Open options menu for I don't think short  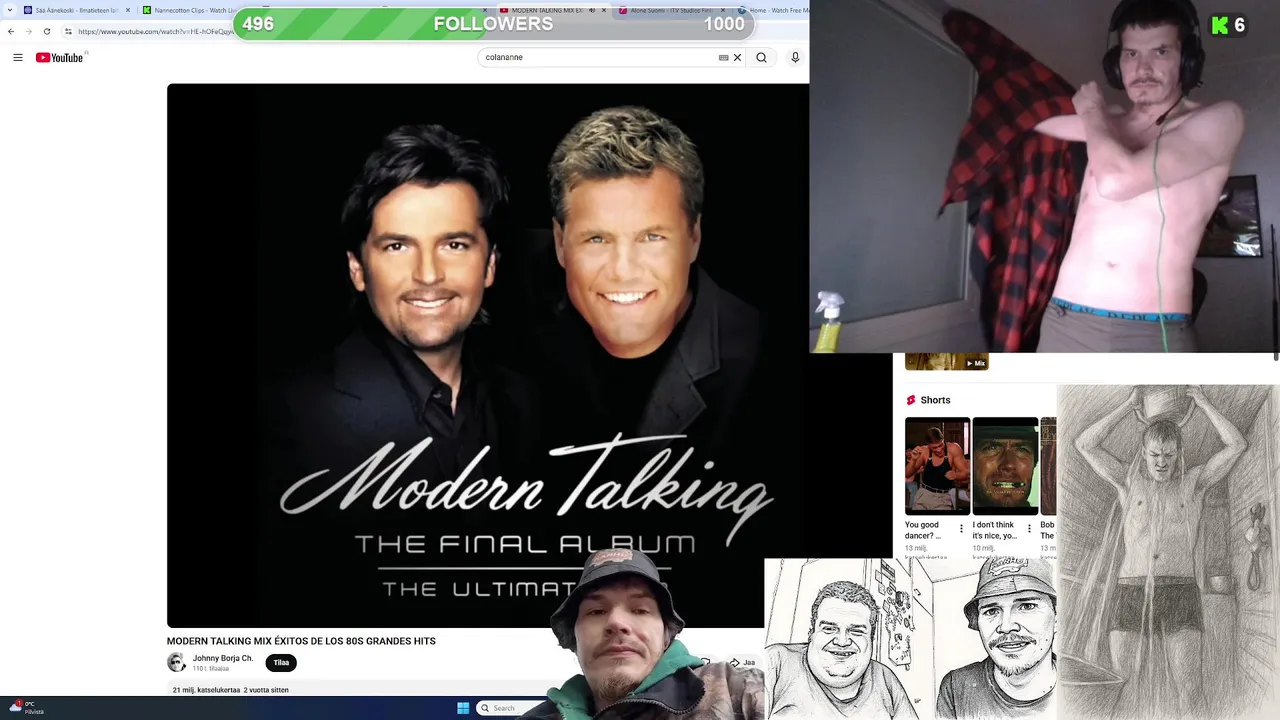click(1029, 528)
